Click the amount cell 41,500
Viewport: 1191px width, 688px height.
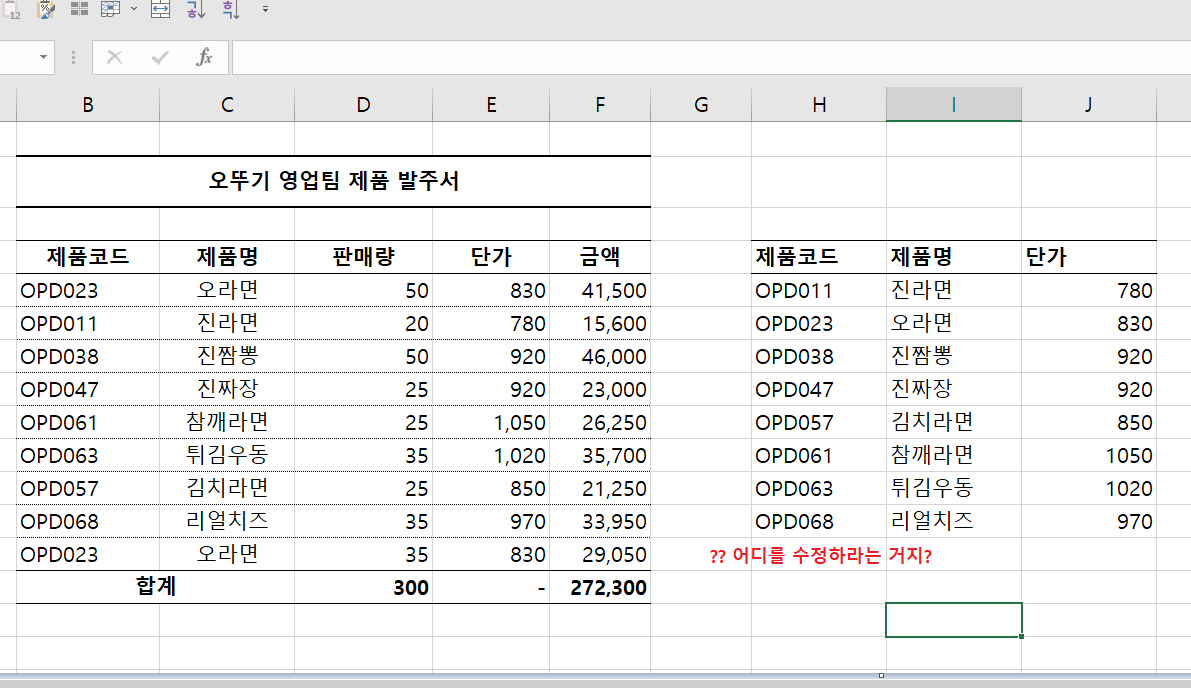(x=600, y=290)
